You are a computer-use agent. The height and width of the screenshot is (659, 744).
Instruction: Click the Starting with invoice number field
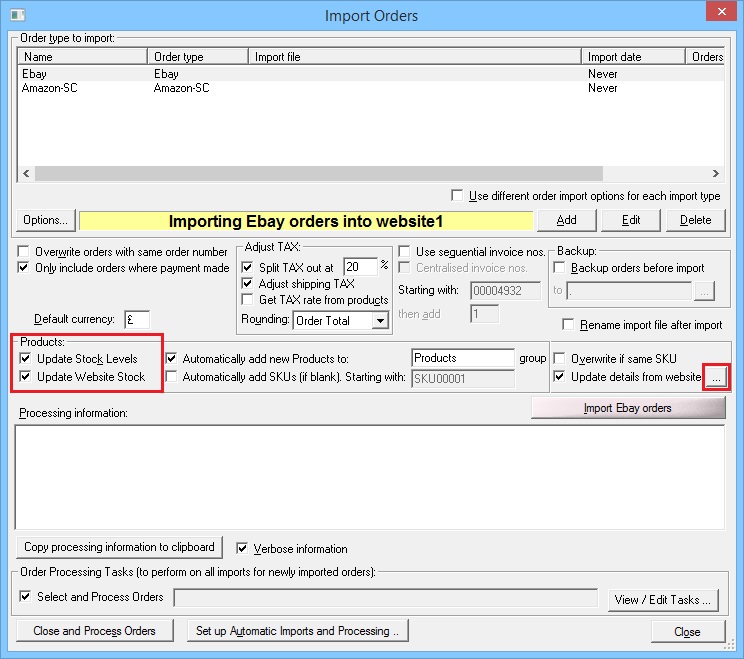point(505,290)
